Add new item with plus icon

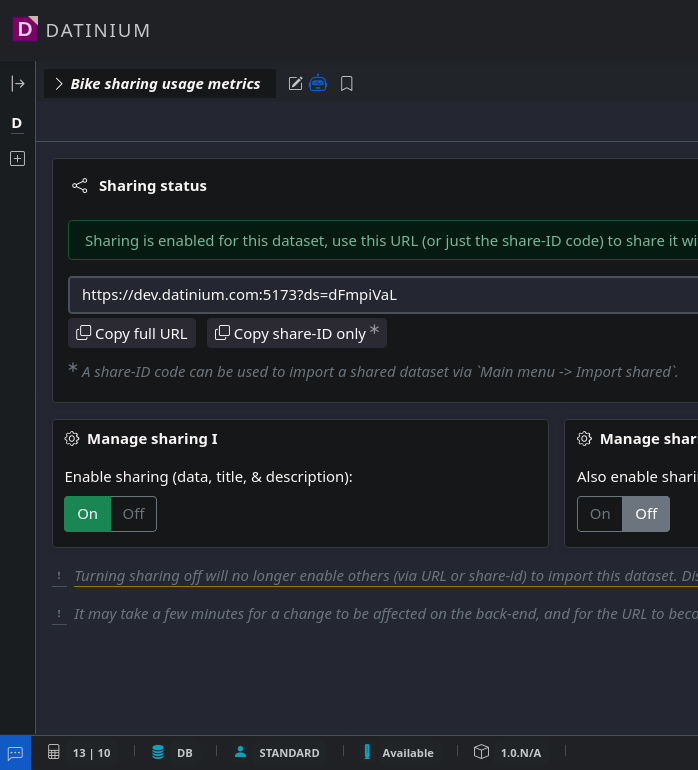point(17,159)
